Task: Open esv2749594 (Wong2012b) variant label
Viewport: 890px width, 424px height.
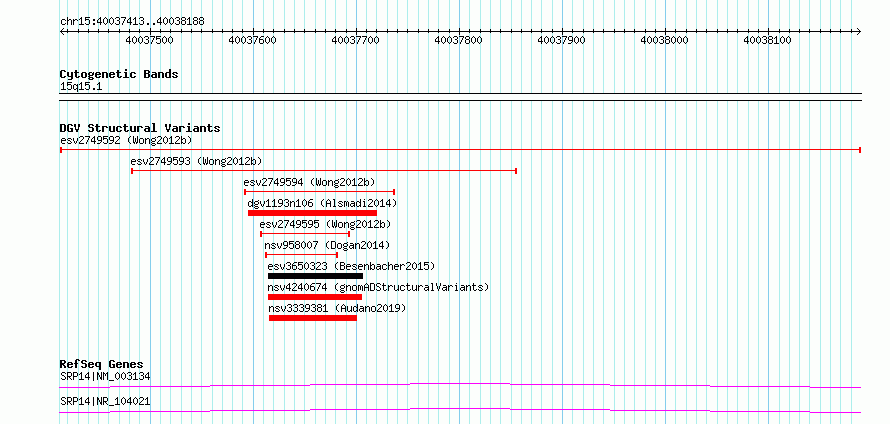Action: pos(310,182)
